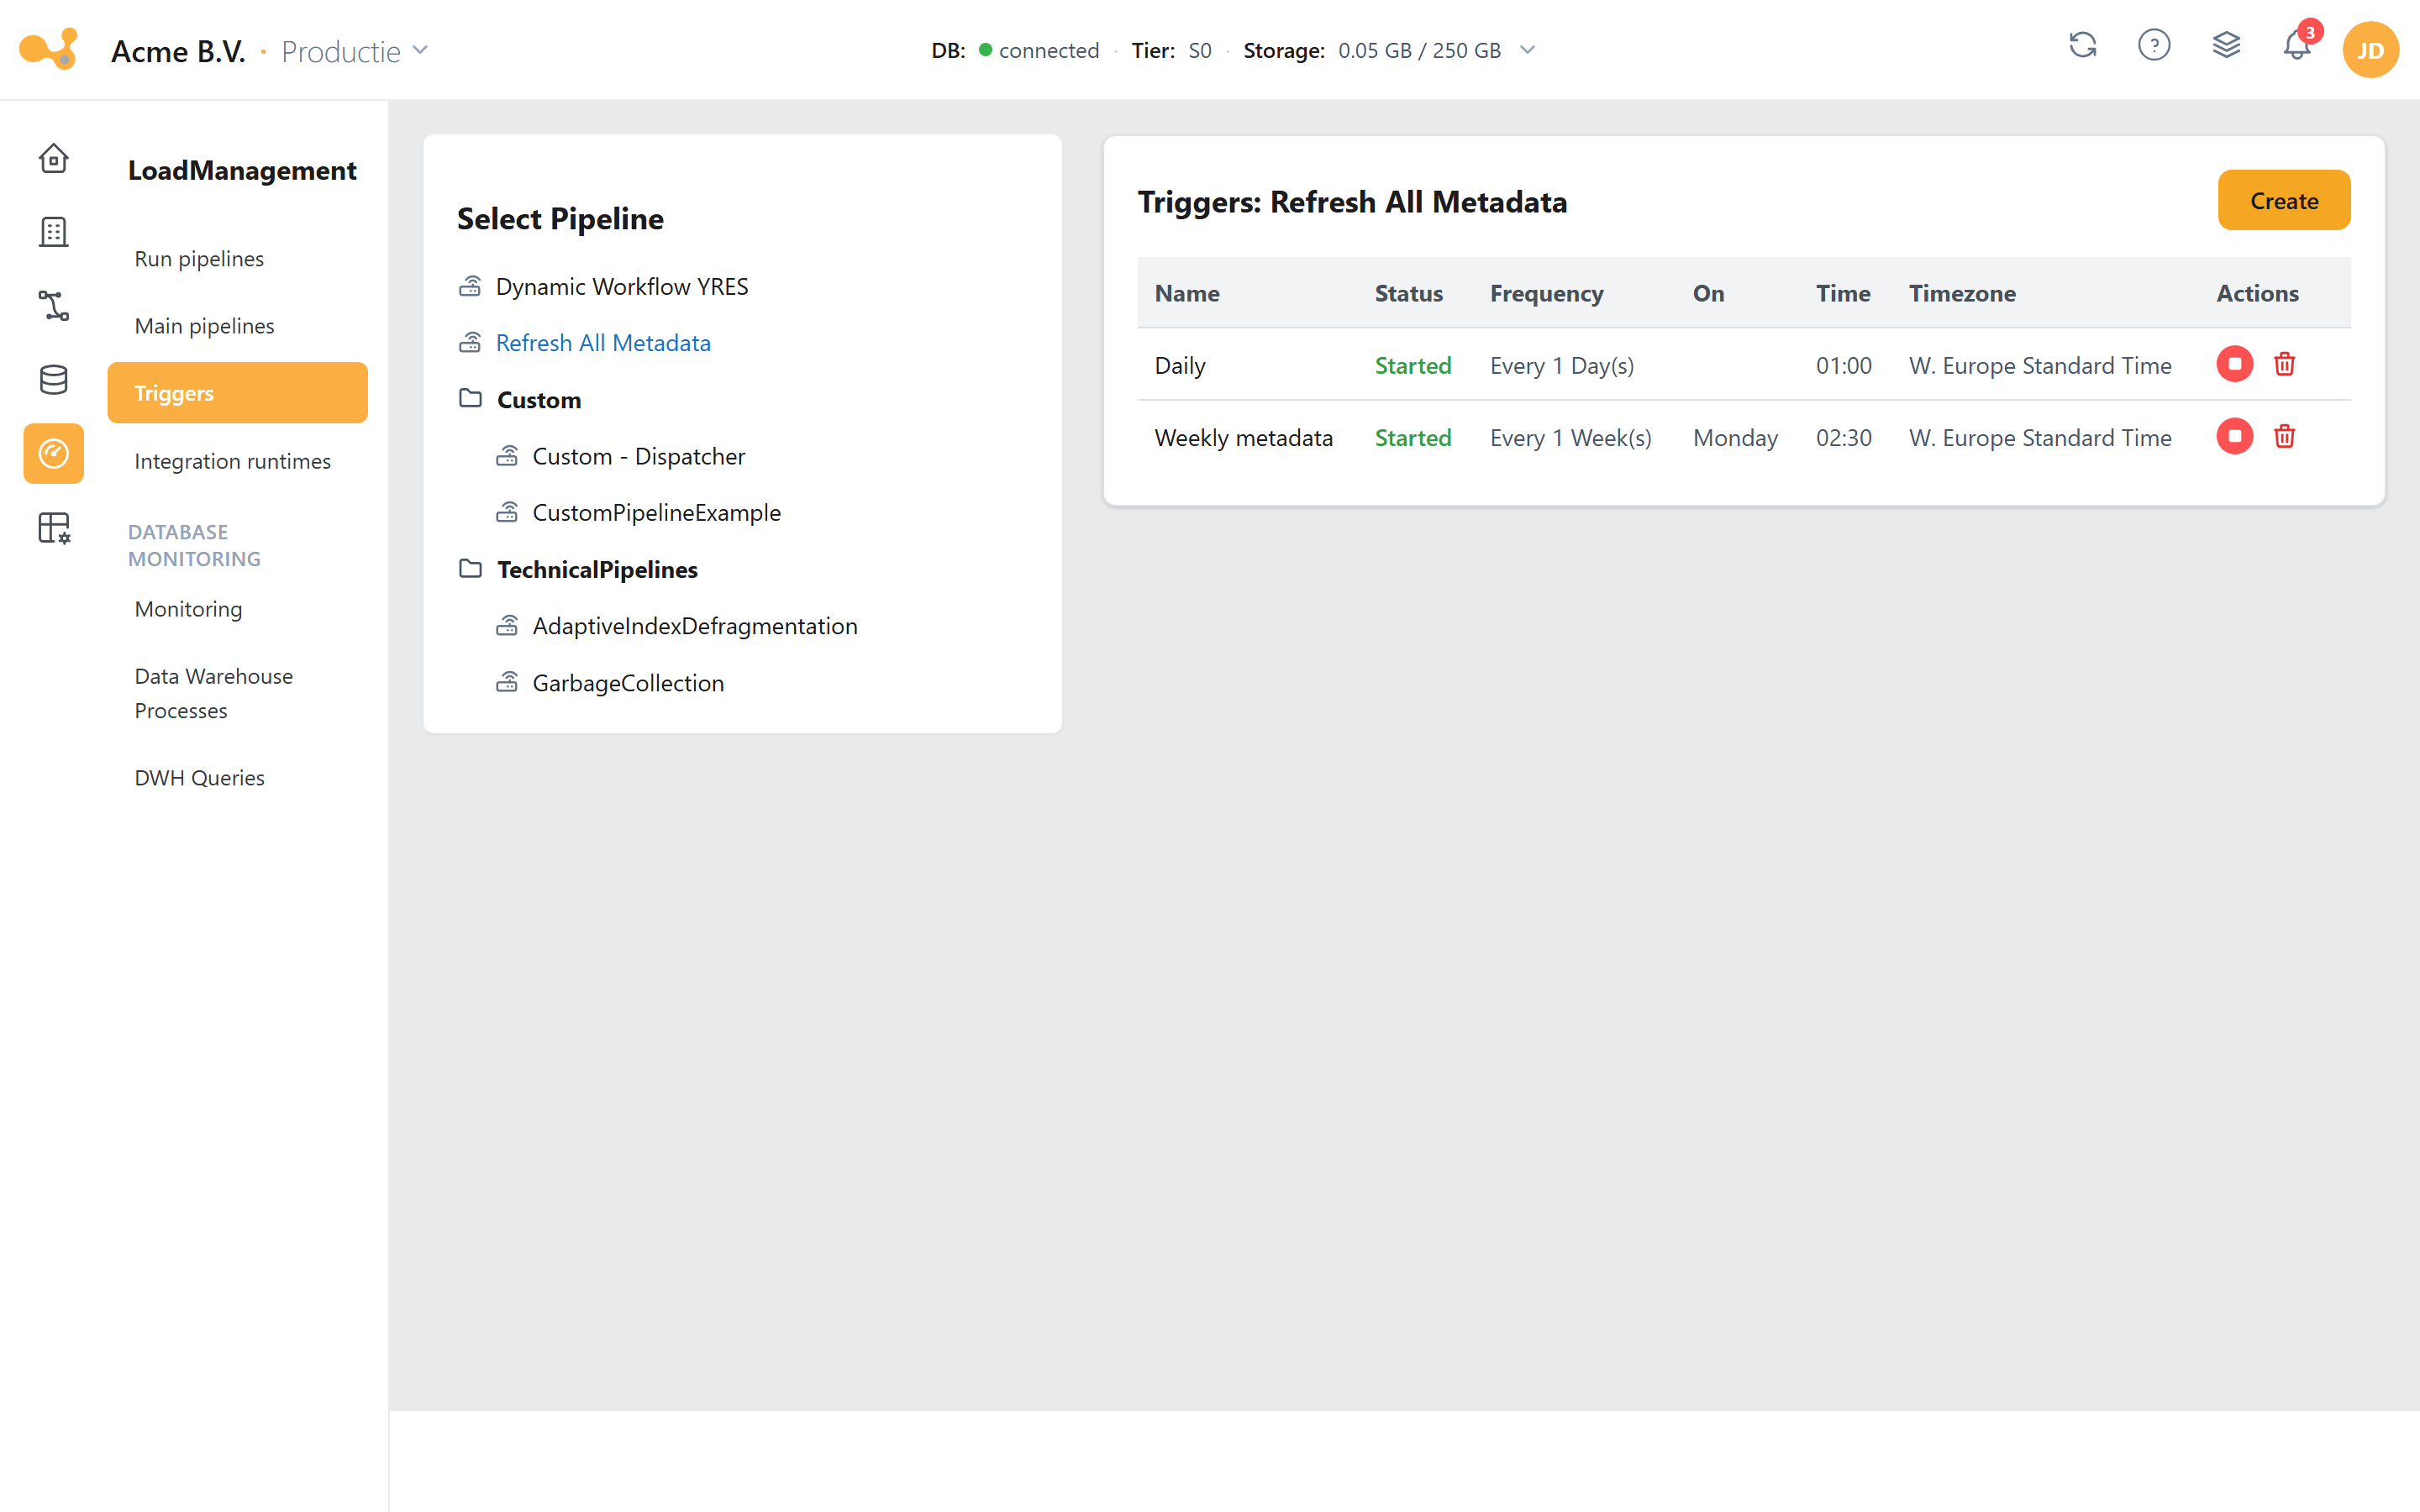
Task: Click the Status column header
Action: click(x=1408, y=293)
